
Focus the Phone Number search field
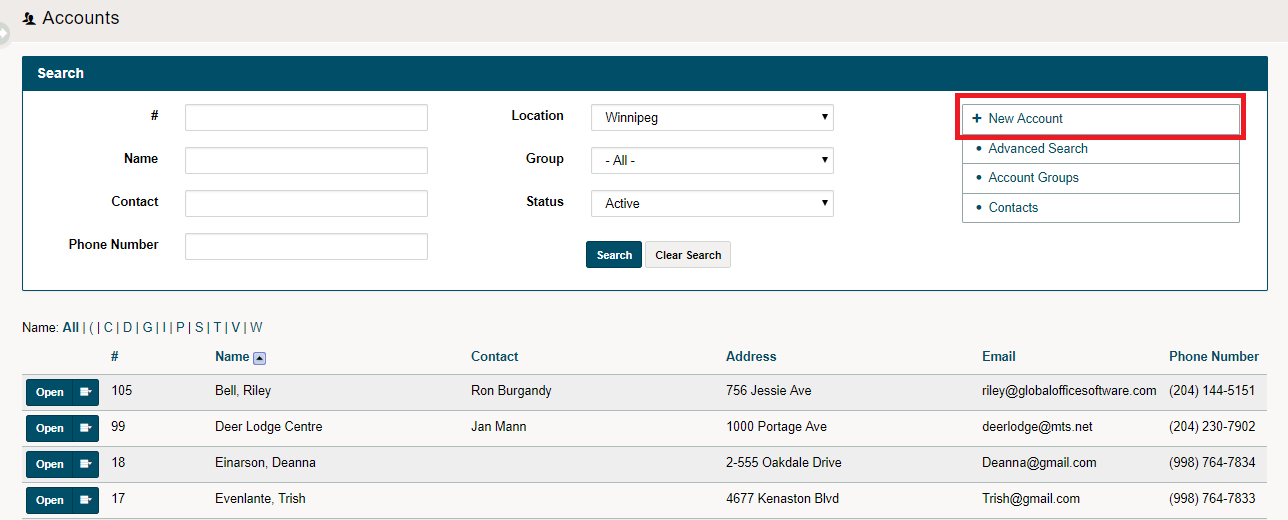(x=306, y=246)
